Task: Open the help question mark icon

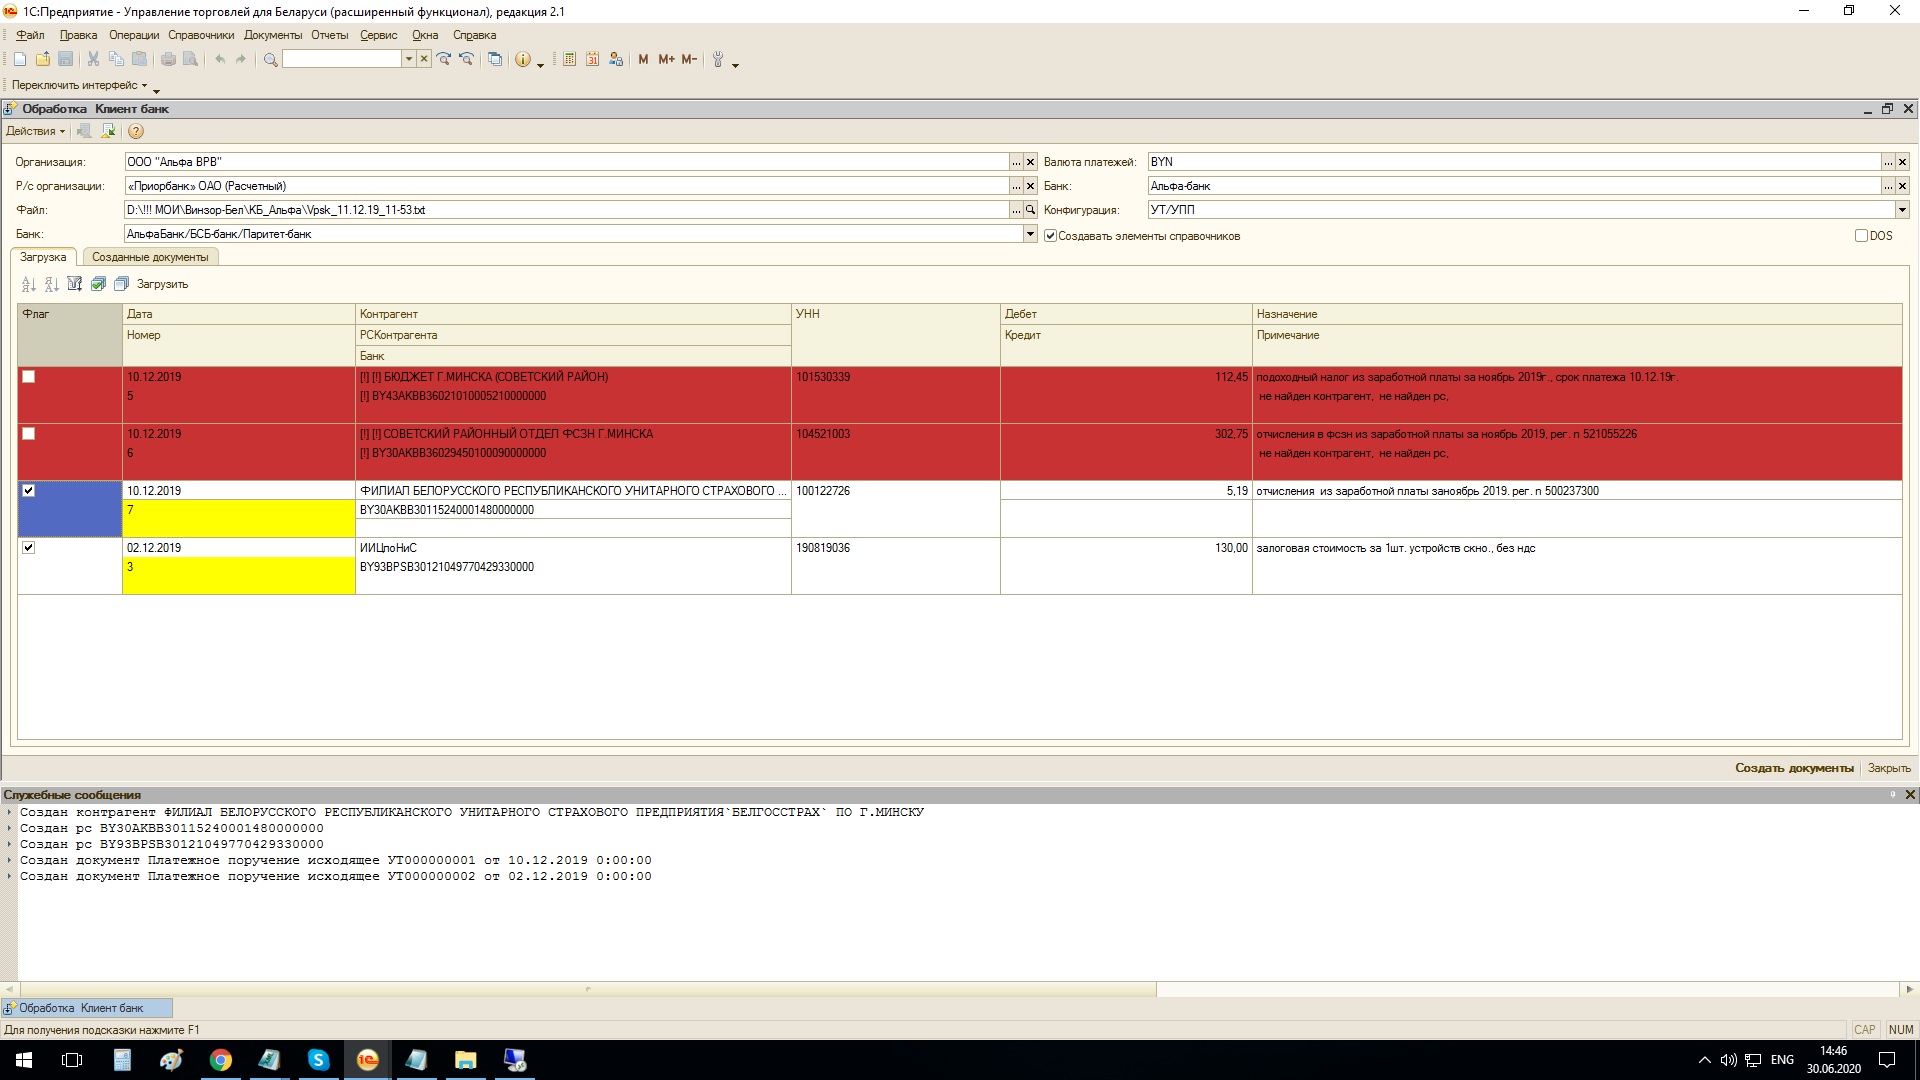Action: coord(136,131)
